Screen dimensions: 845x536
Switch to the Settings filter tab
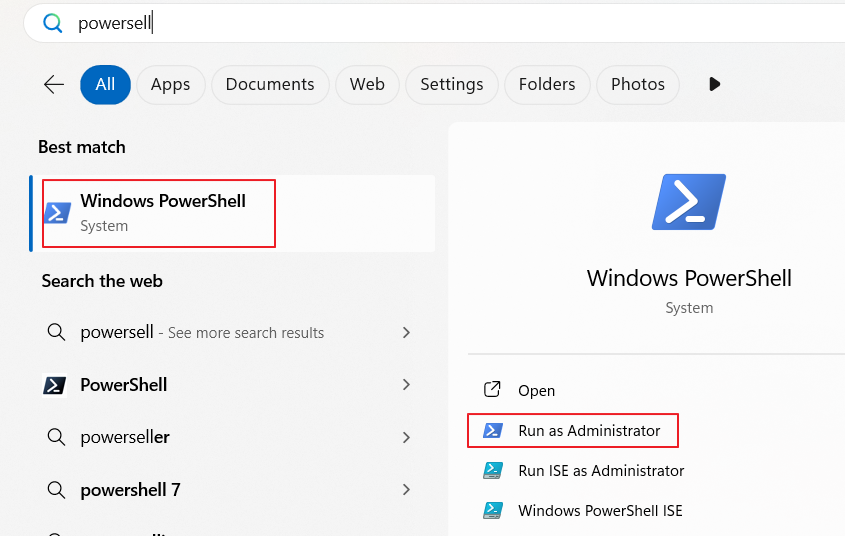tap(452, 85)
